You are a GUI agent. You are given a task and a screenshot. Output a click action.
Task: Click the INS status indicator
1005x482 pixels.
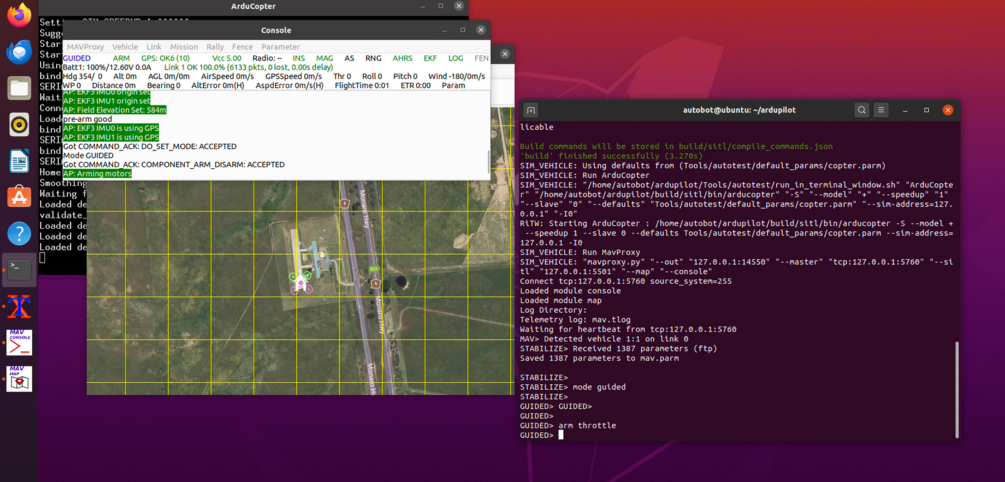(x=299, y=58)
